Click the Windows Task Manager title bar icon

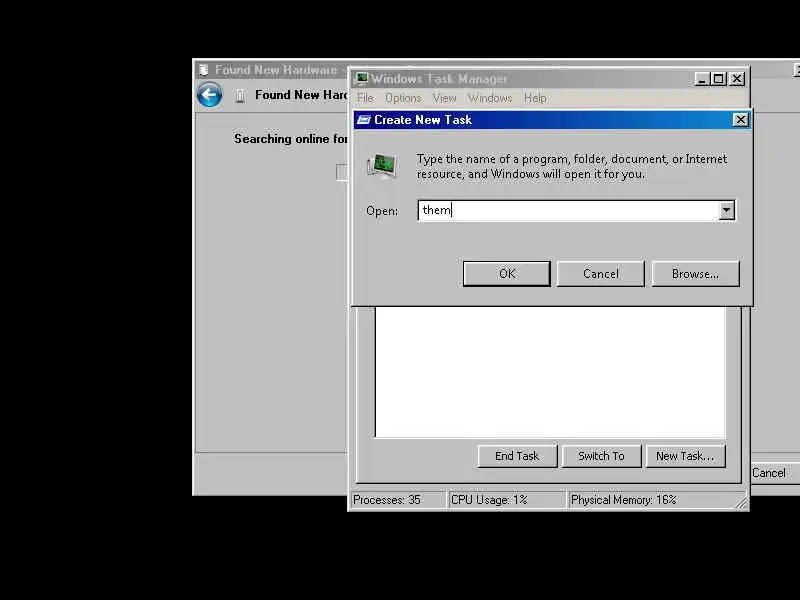pos(362,79)
